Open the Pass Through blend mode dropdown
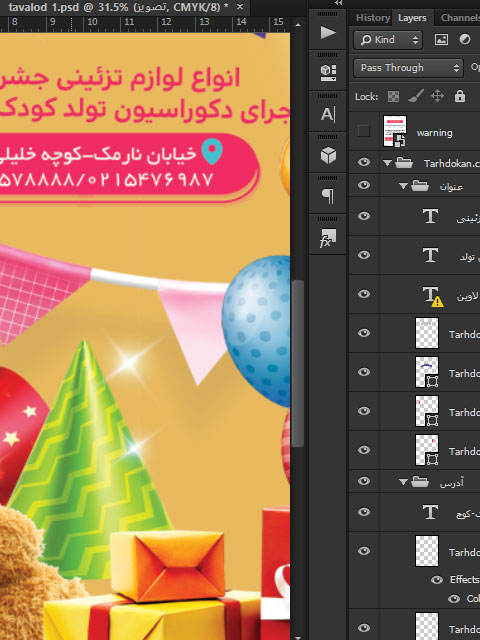Viewport: 480px width, 640px height. pyautogui.click(x=409, y=68)
